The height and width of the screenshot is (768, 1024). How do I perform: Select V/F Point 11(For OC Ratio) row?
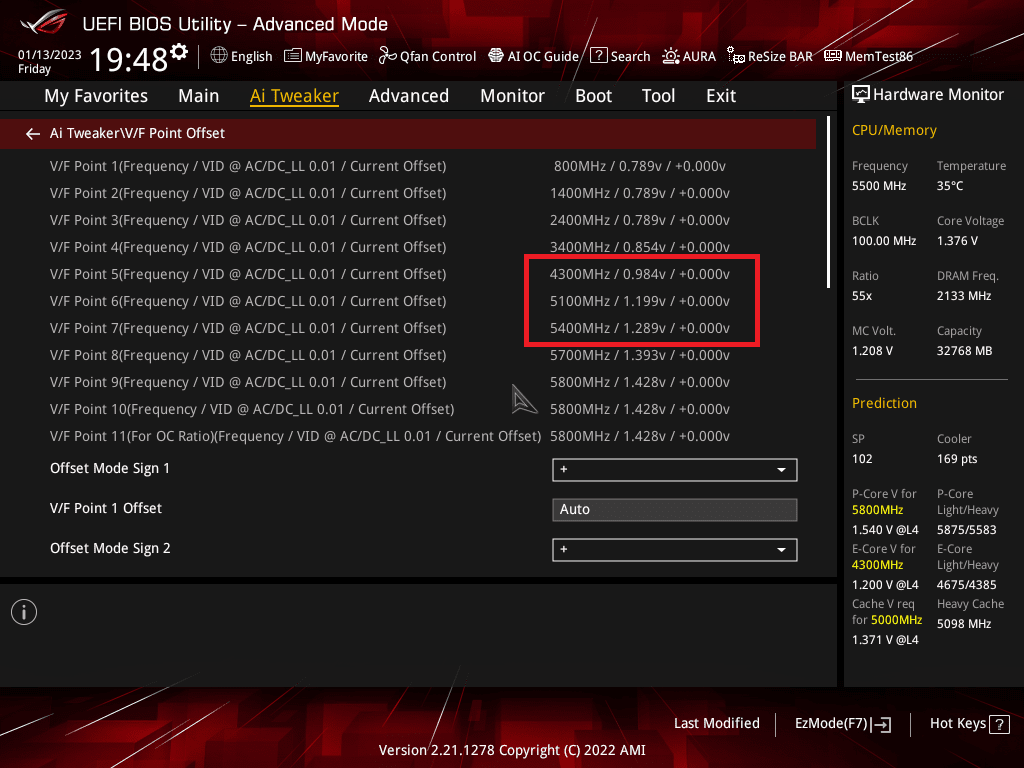295,436
